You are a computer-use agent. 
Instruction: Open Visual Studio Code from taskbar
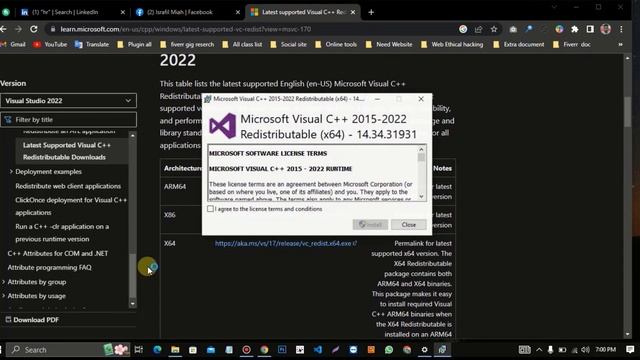point(318,349)
